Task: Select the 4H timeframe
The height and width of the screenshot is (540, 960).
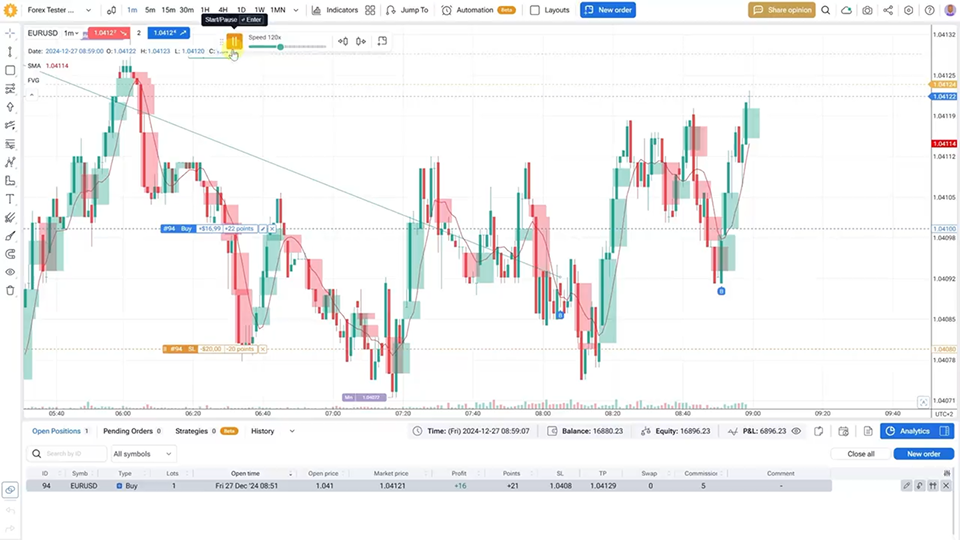Action: (223, 10)
